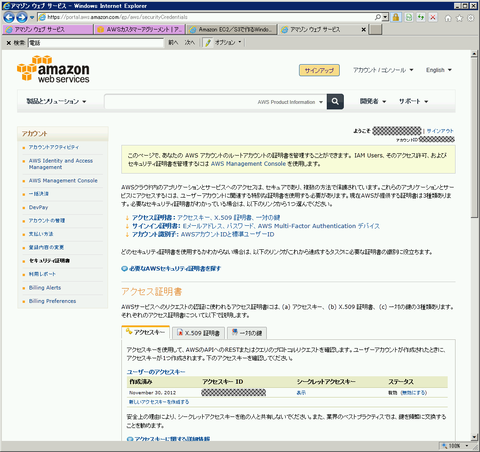Click the site search magnifier button
Image resolution: width=480 pixels, height=452 pixels.
[x=335, y=101]
